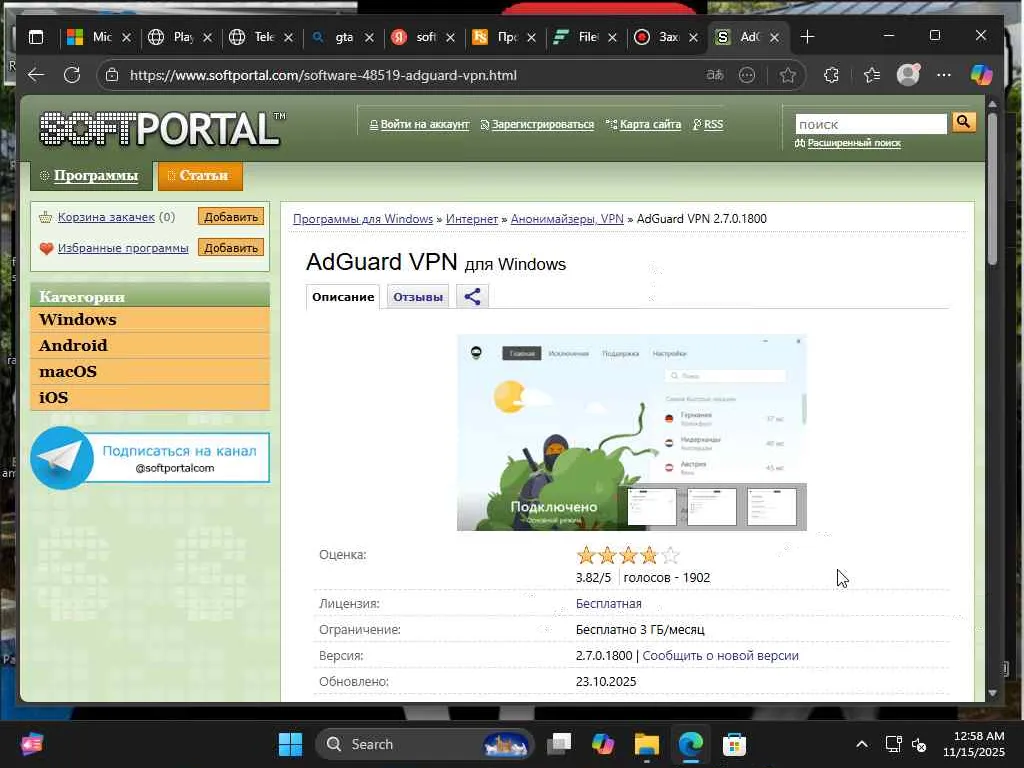Viewport: 1024px width, 768px height.
Task: Reload the page with the refresh icon
Action: point(72,75)
